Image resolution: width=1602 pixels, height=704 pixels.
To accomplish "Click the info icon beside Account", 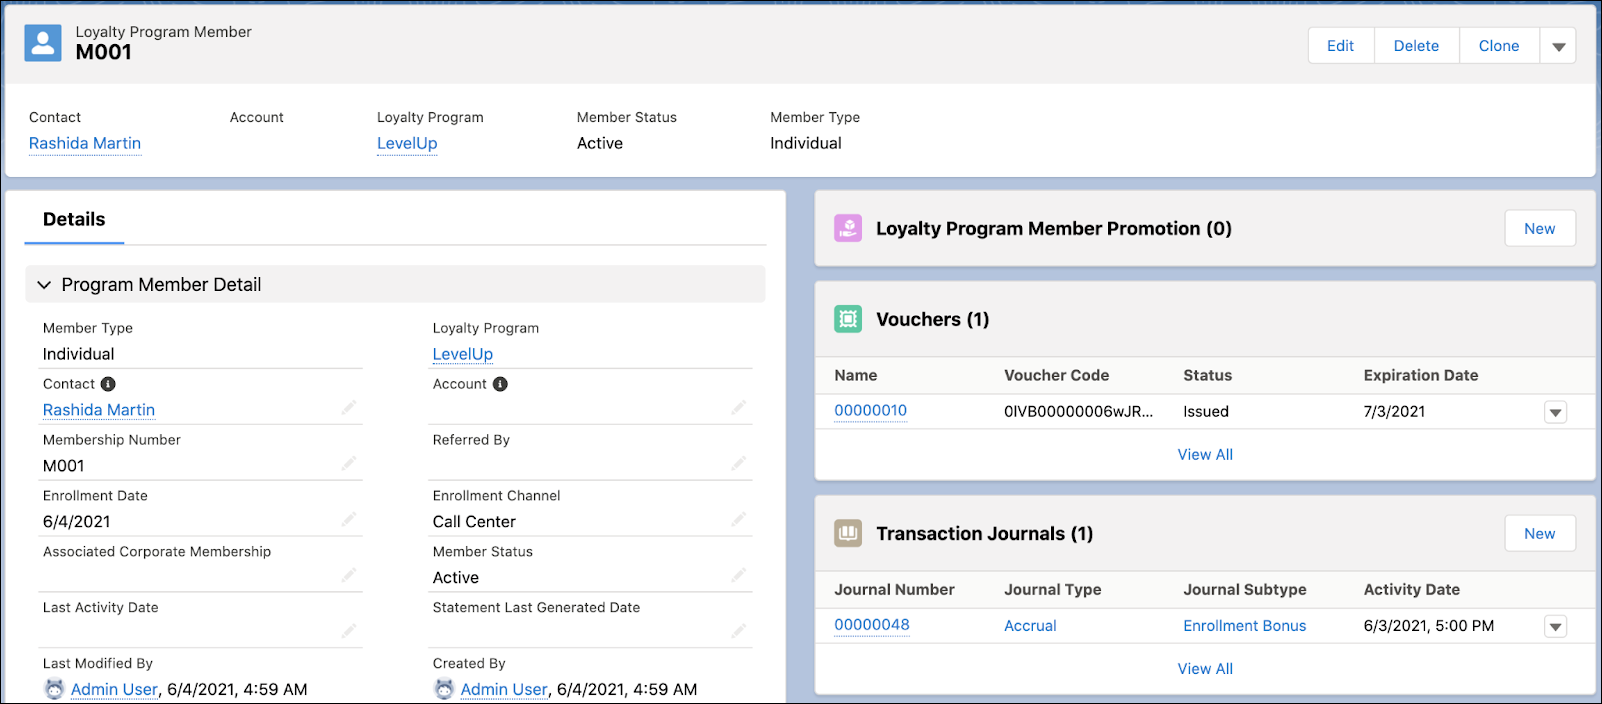I will click(500, 384).
